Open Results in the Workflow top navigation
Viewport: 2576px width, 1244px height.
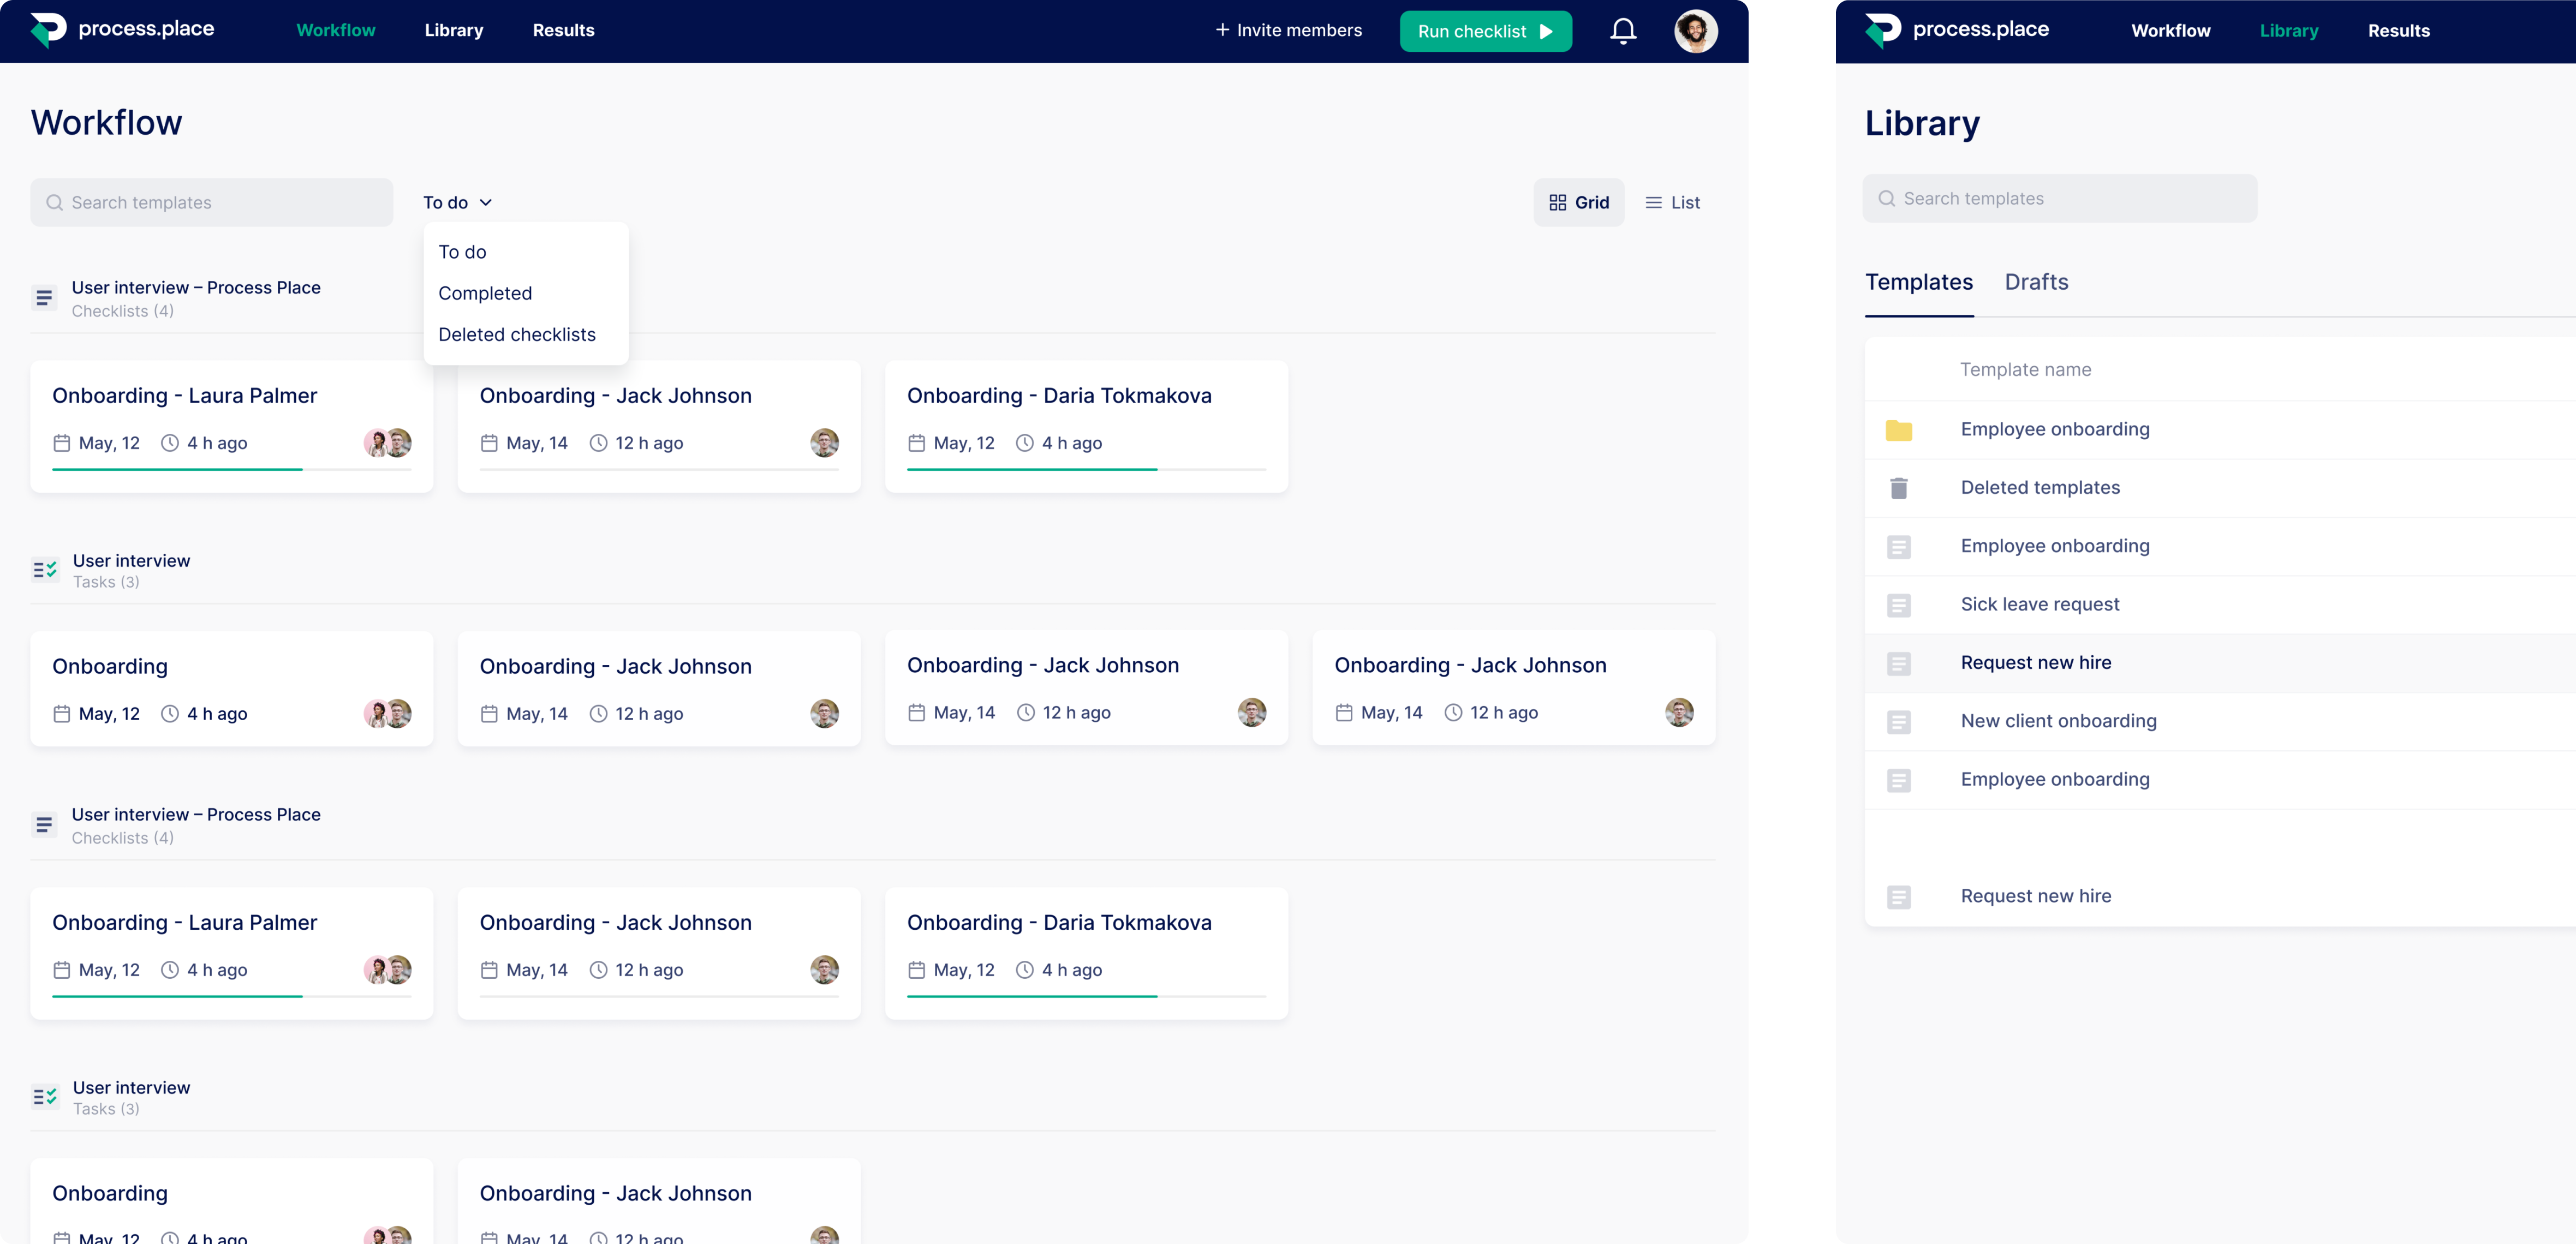click(563, 31)
